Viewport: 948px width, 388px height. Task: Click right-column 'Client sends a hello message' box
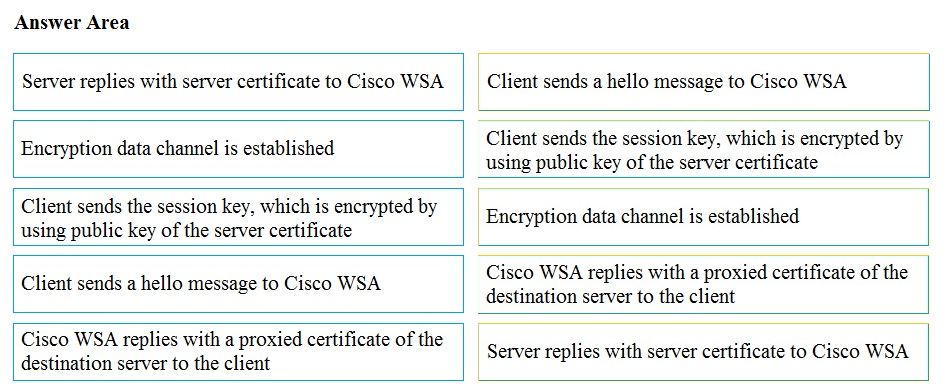tap(704, 82)
